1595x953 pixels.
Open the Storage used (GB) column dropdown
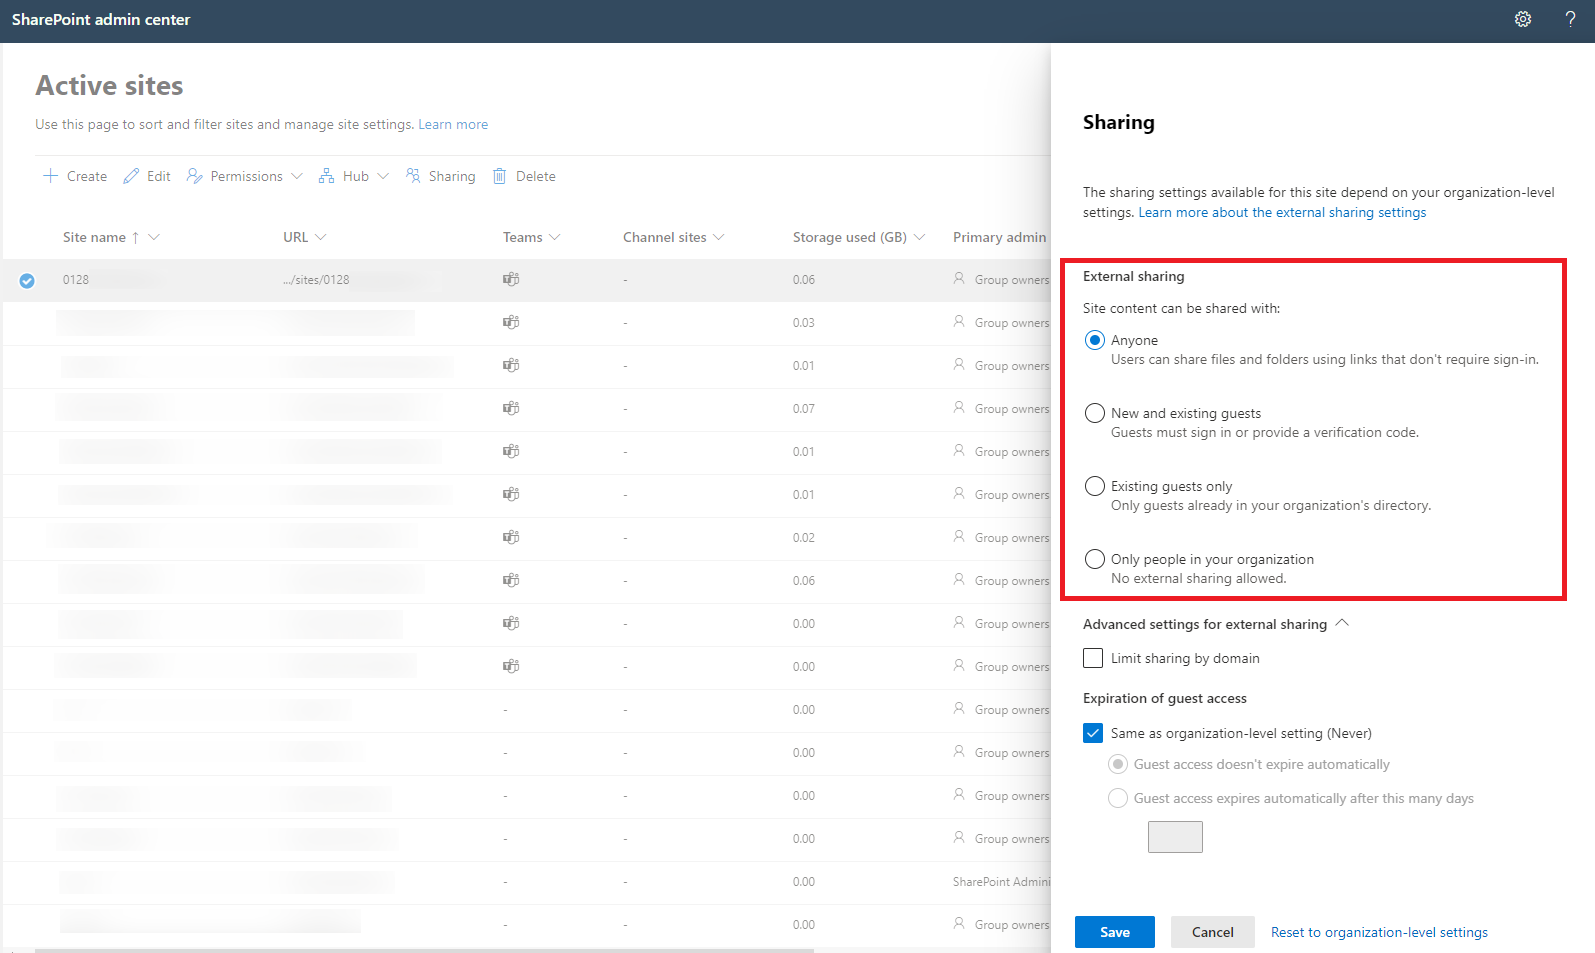[920, 237]
